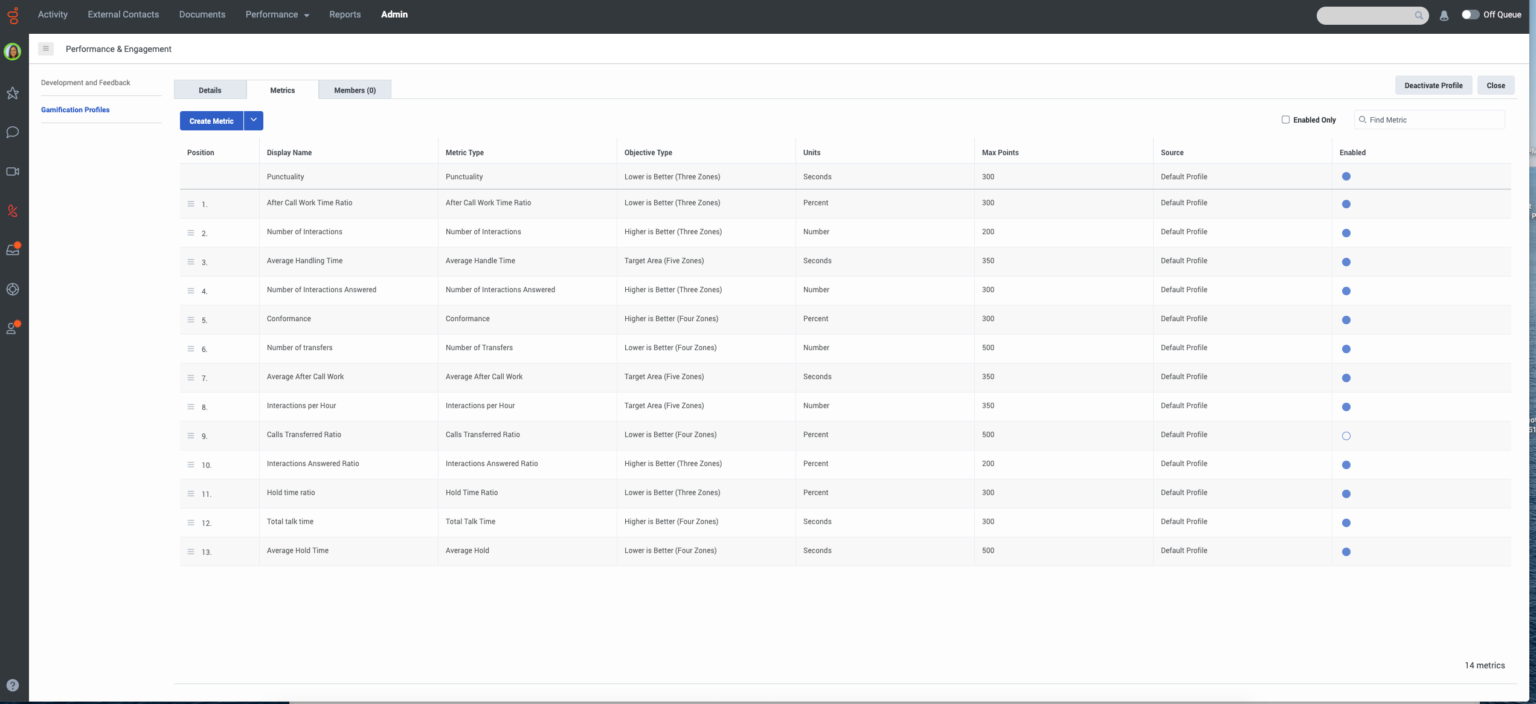Switch to the Members (0) tab
Image resolution: width=1536 pixels, height=704 pixels.
[x=355, y=90]
